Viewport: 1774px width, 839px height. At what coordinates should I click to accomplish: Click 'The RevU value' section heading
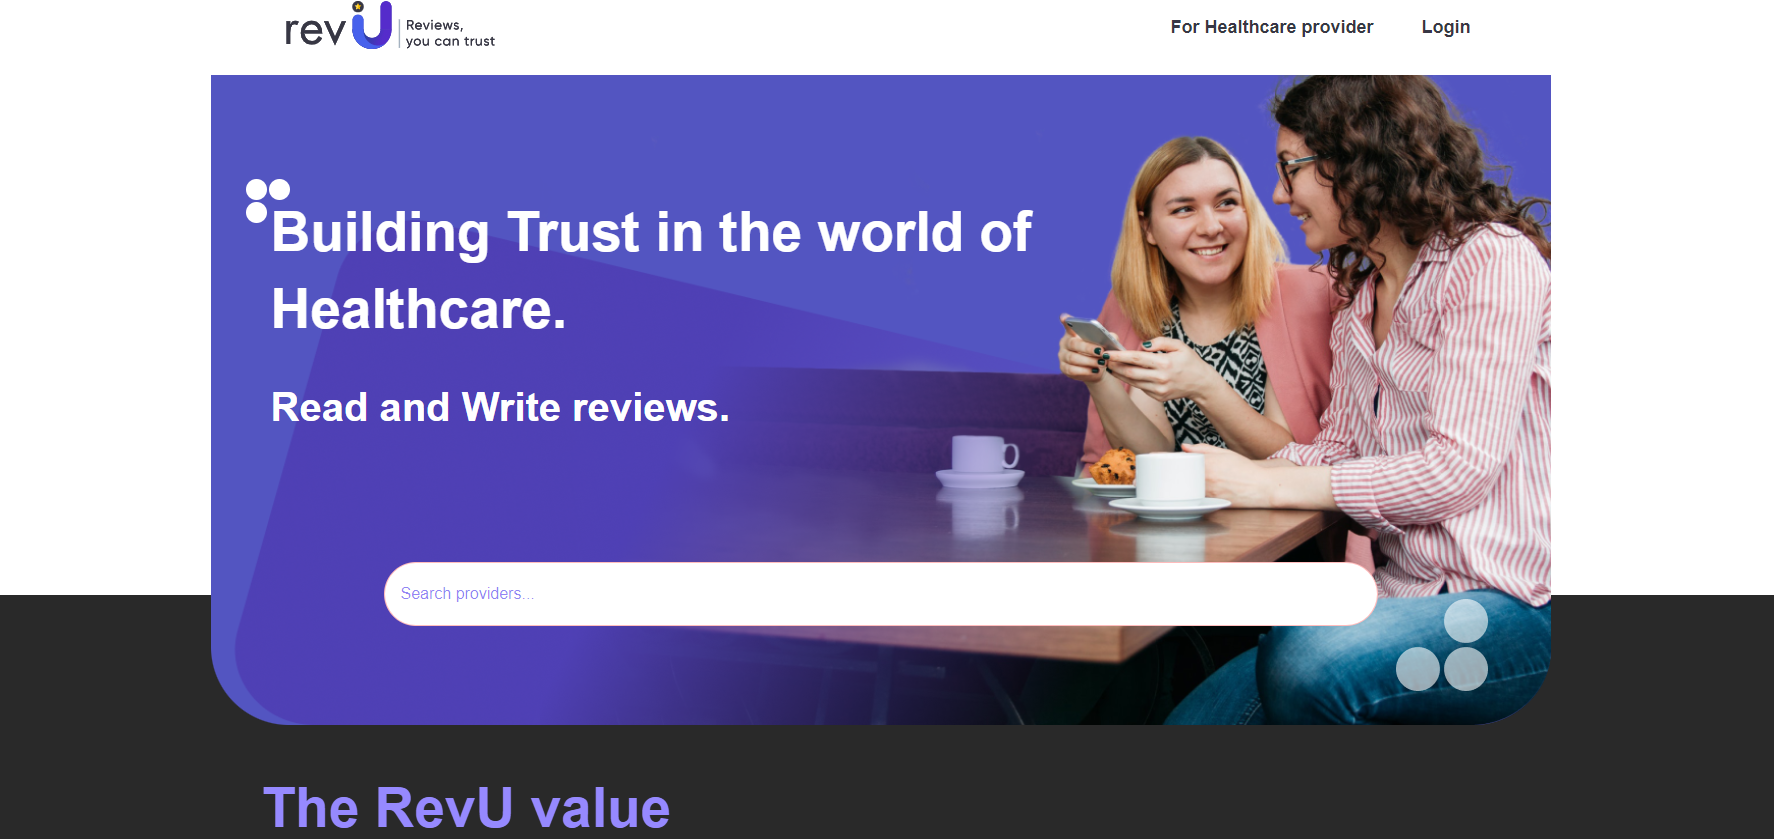[466, 808]
